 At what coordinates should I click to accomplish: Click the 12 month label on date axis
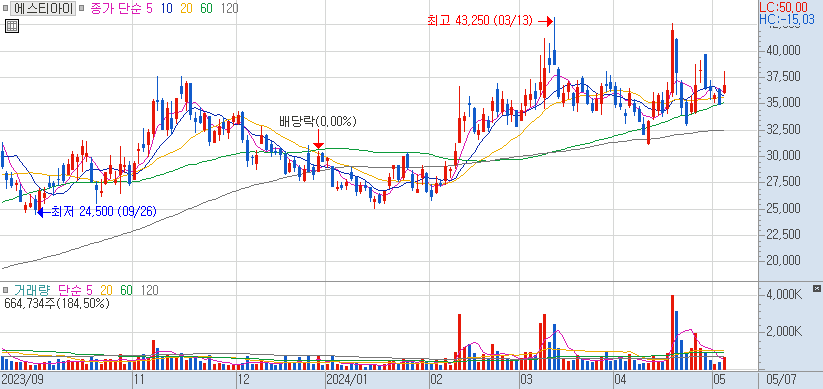243,379
